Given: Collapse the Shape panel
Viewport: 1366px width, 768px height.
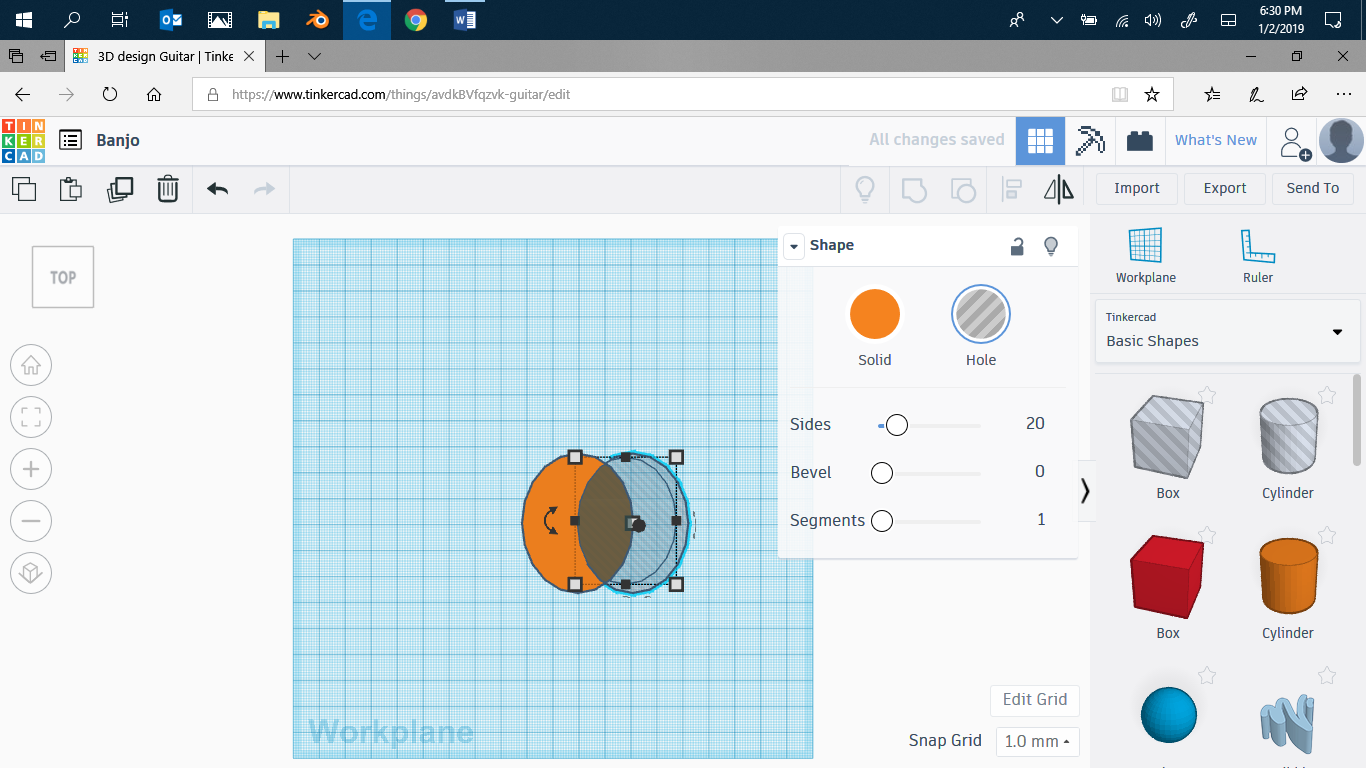Looking at the screenshot, I should pos(794,246).
